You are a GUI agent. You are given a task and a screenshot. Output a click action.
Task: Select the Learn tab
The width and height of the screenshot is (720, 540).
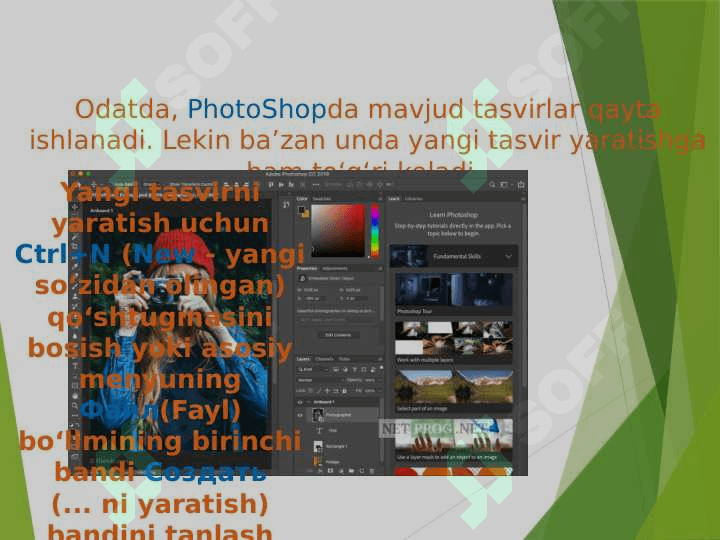394,199
